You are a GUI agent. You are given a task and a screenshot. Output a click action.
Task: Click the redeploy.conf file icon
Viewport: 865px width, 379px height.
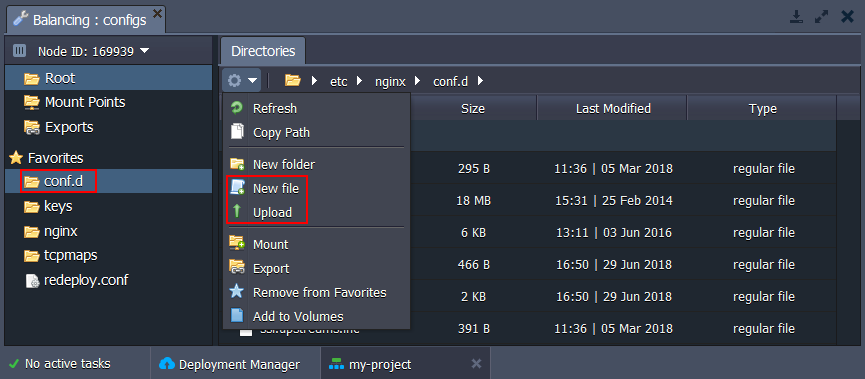coord(32,281)
